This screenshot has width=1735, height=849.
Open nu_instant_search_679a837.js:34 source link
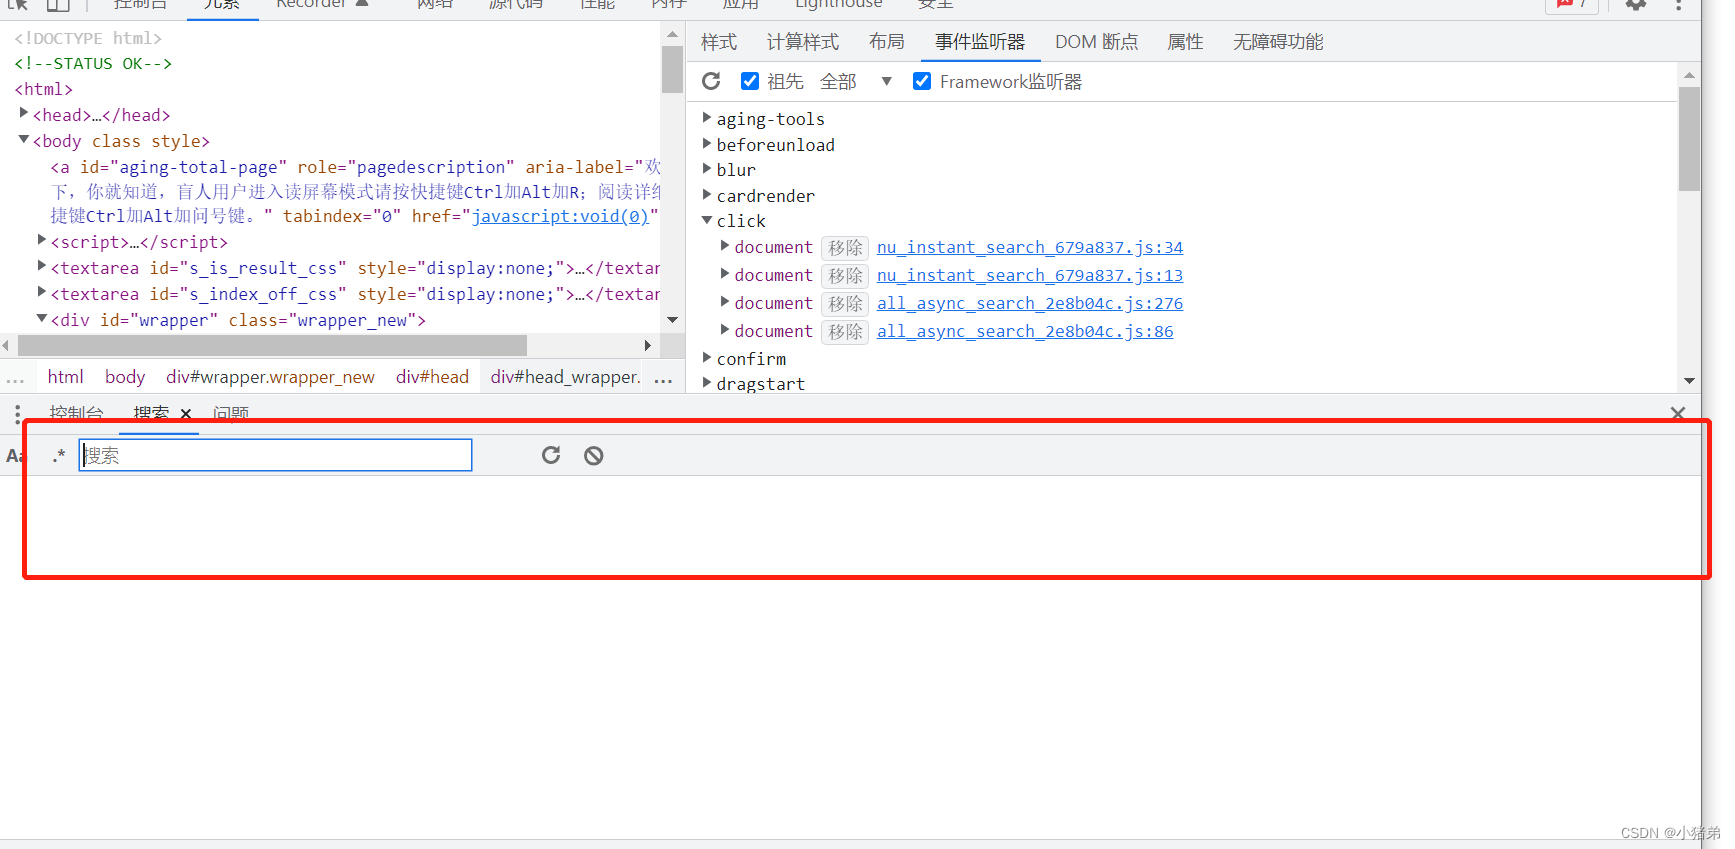(x=1030, y=247)
